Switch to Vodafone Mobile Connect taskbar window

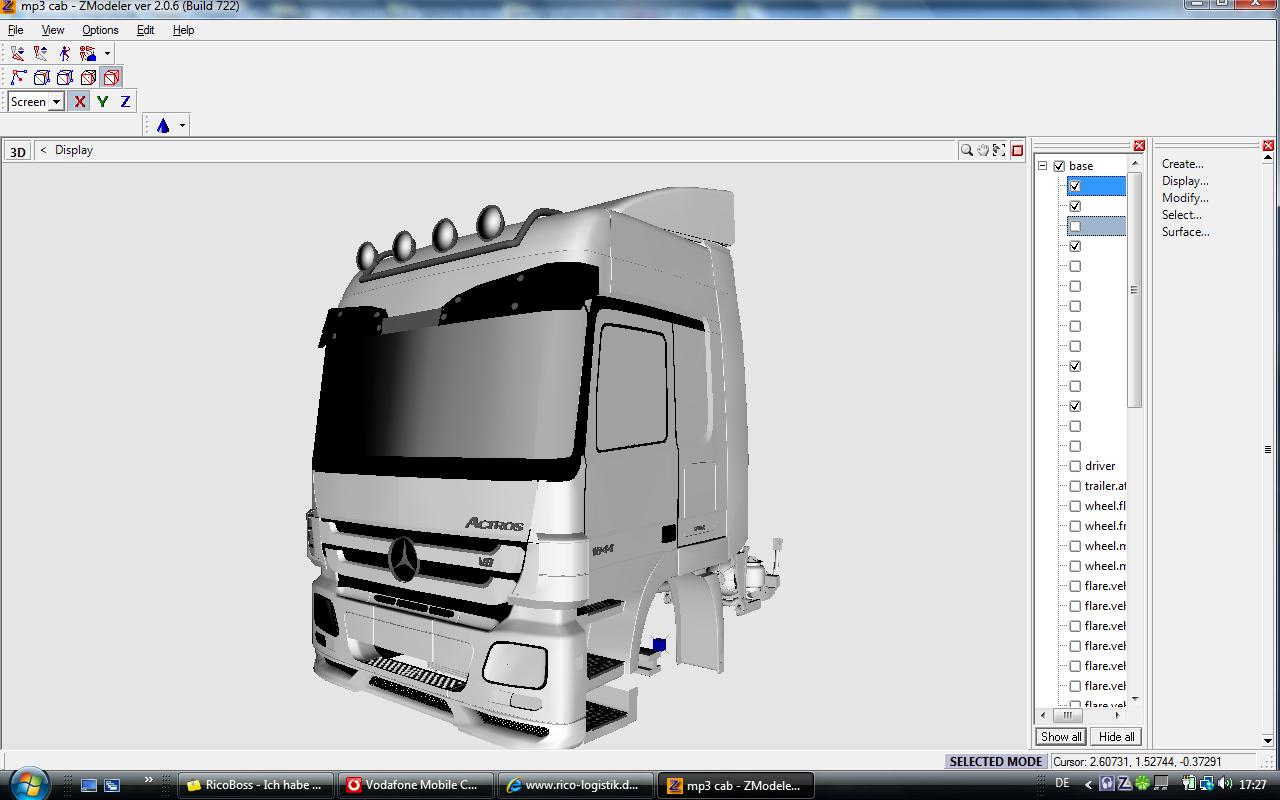[414, 785]
